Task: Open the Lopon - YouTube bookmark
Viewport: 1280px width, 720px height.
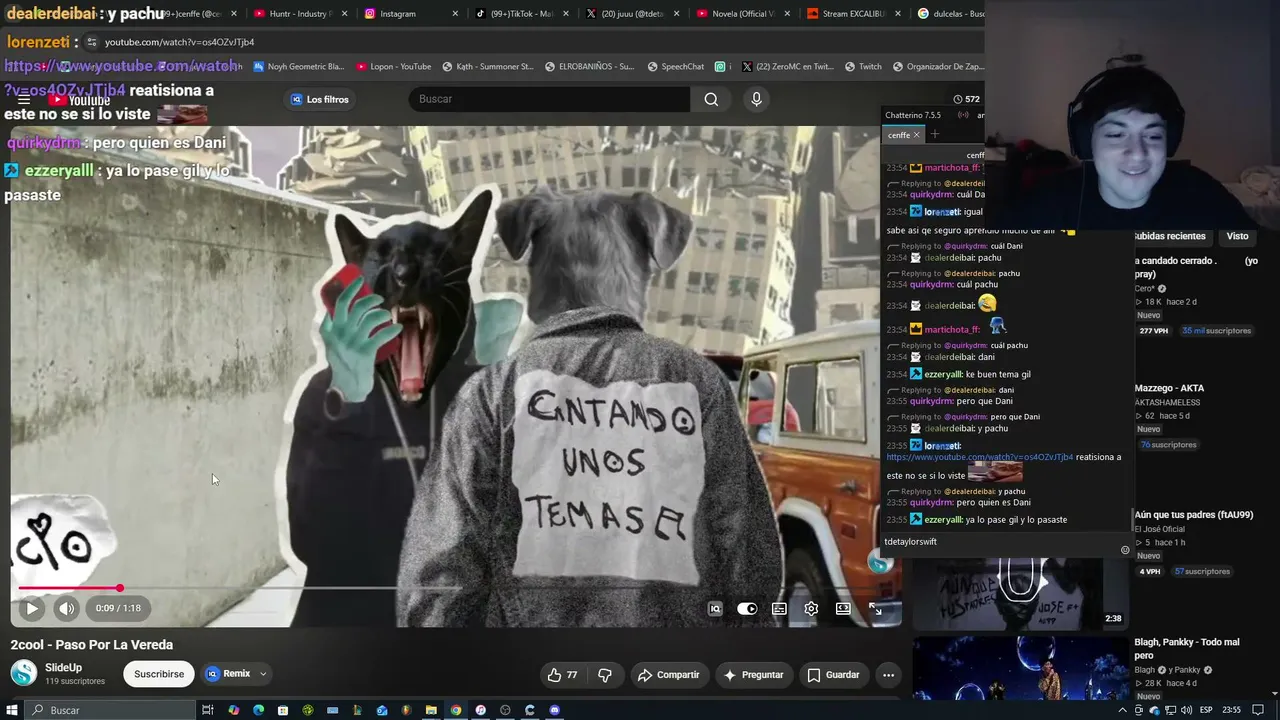Action: pyautogui.click(x=394, y=67)
